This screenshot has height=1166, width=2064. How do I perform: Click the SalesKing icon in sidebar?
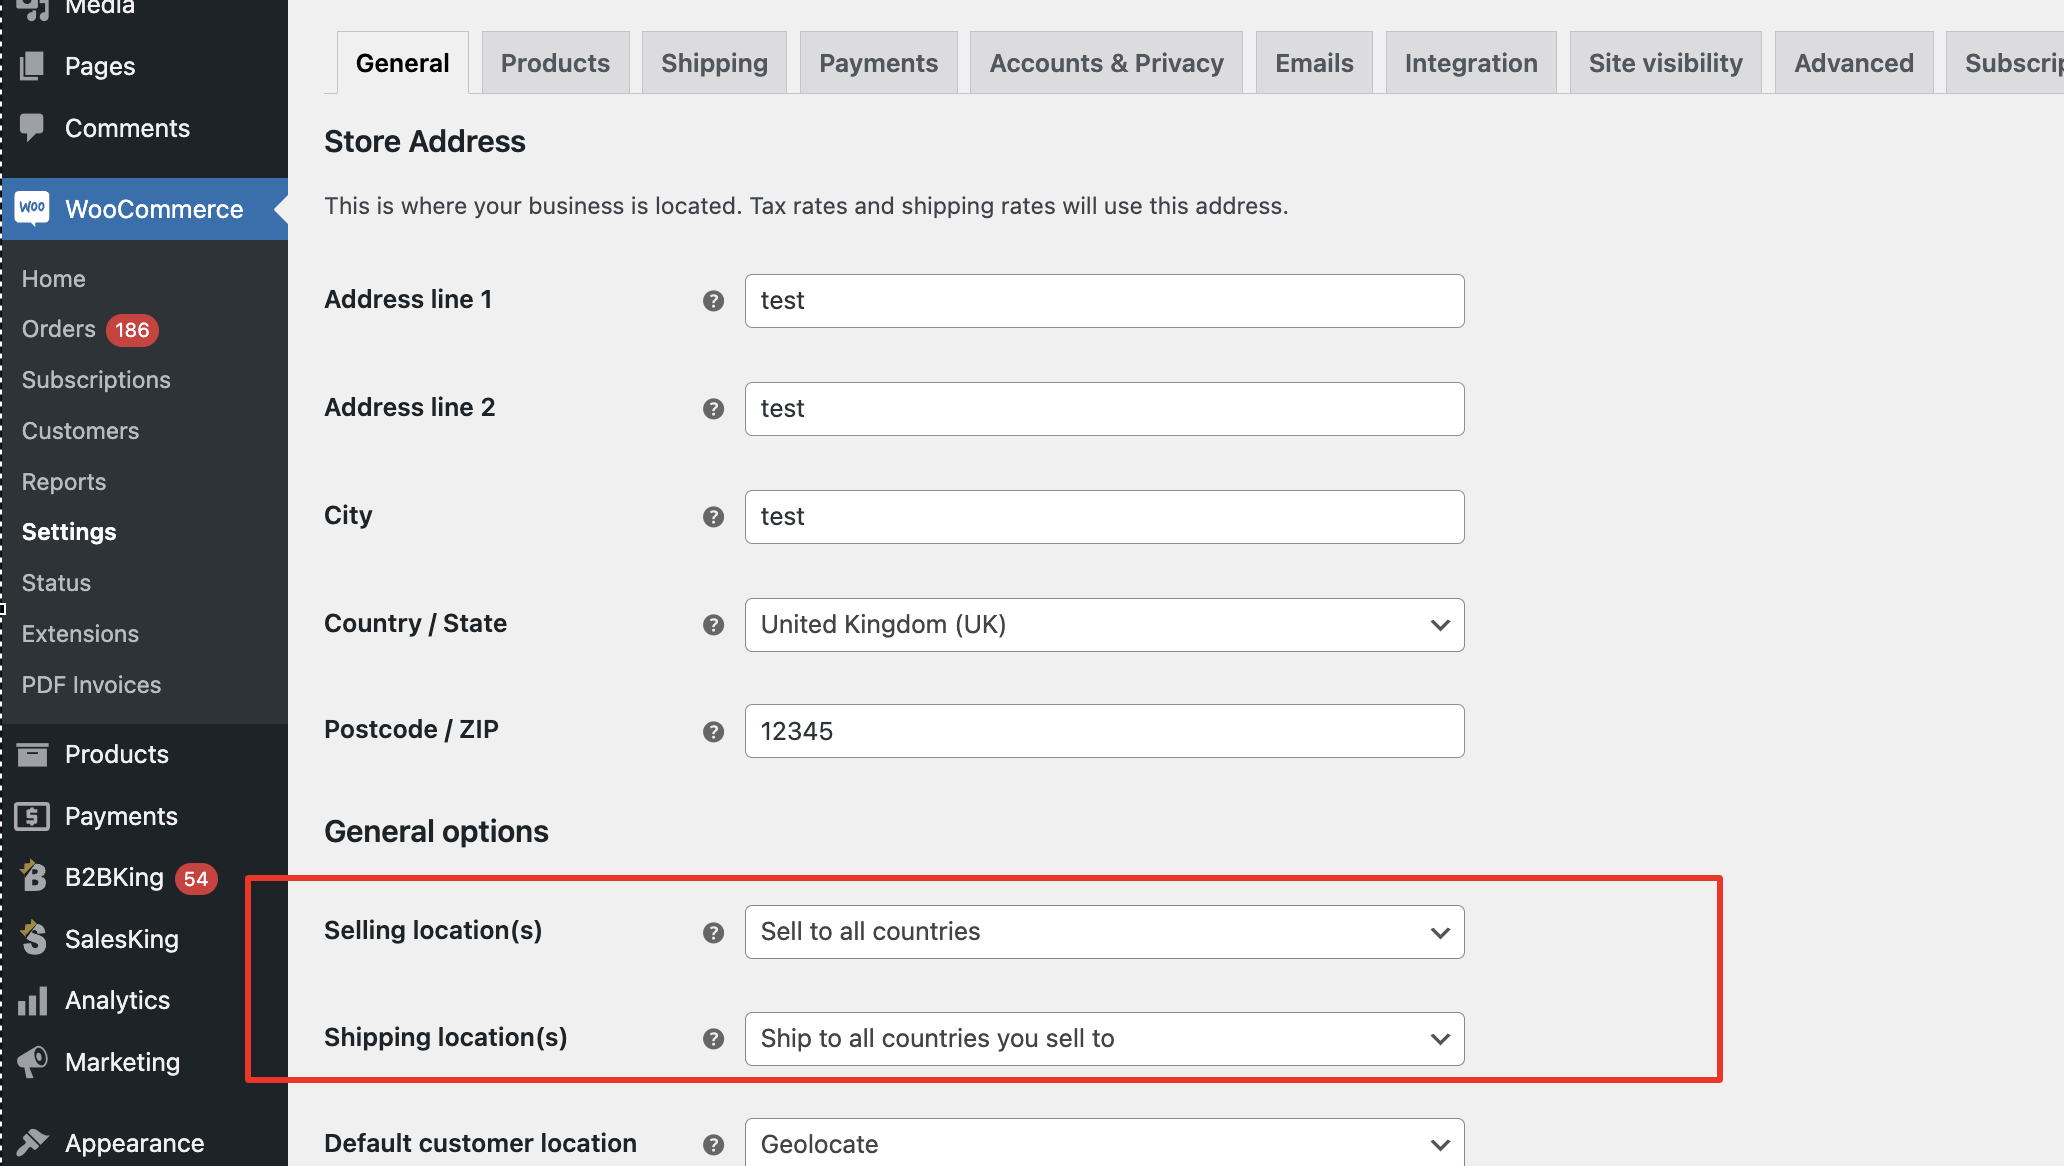(33, 938)
